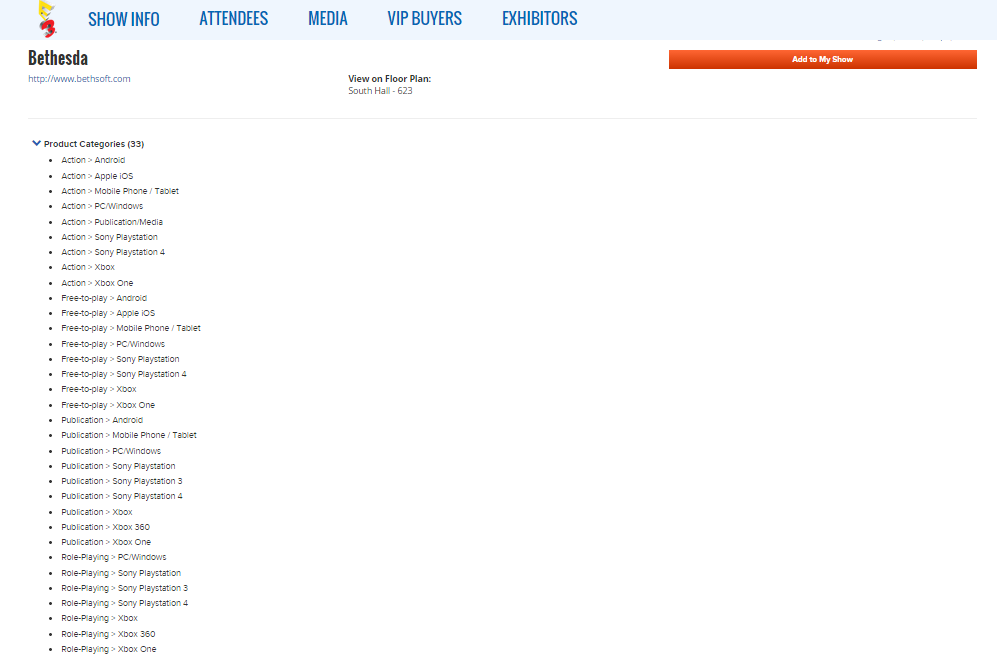Click the Bethesda exhibitor title
Image resolution: width=997 pixels, height=661 pixels.
[58, 57]
